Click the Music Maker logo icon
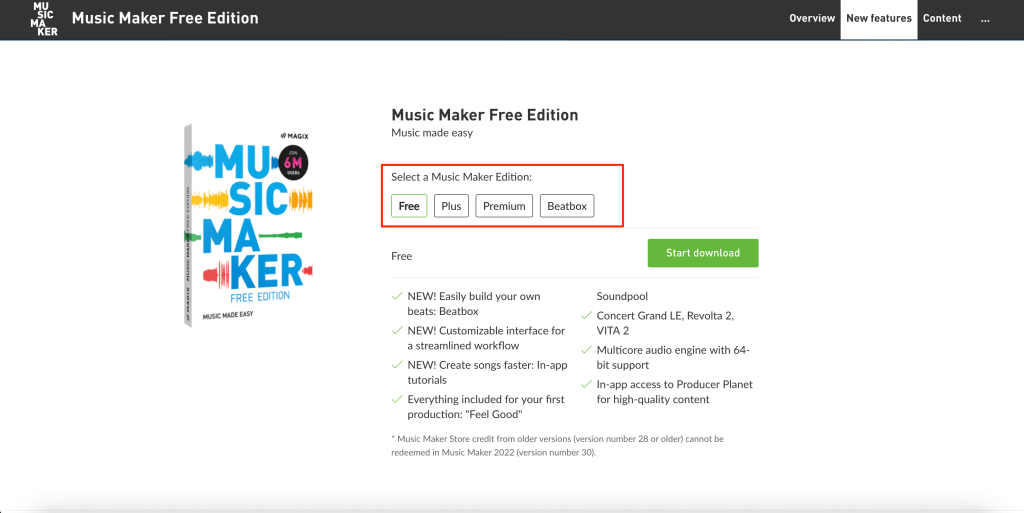The height and width of the screenshot is (513, 1024). click(44, 18)
